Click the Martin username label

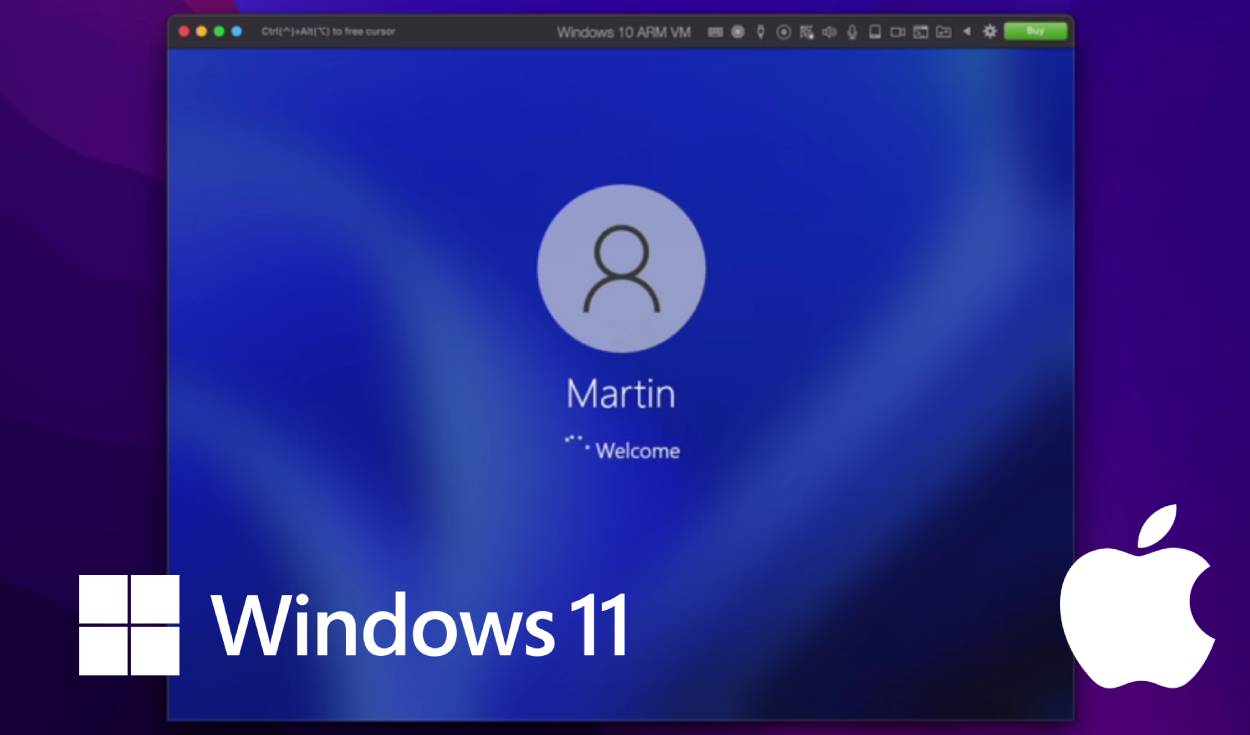click(620, 393)
